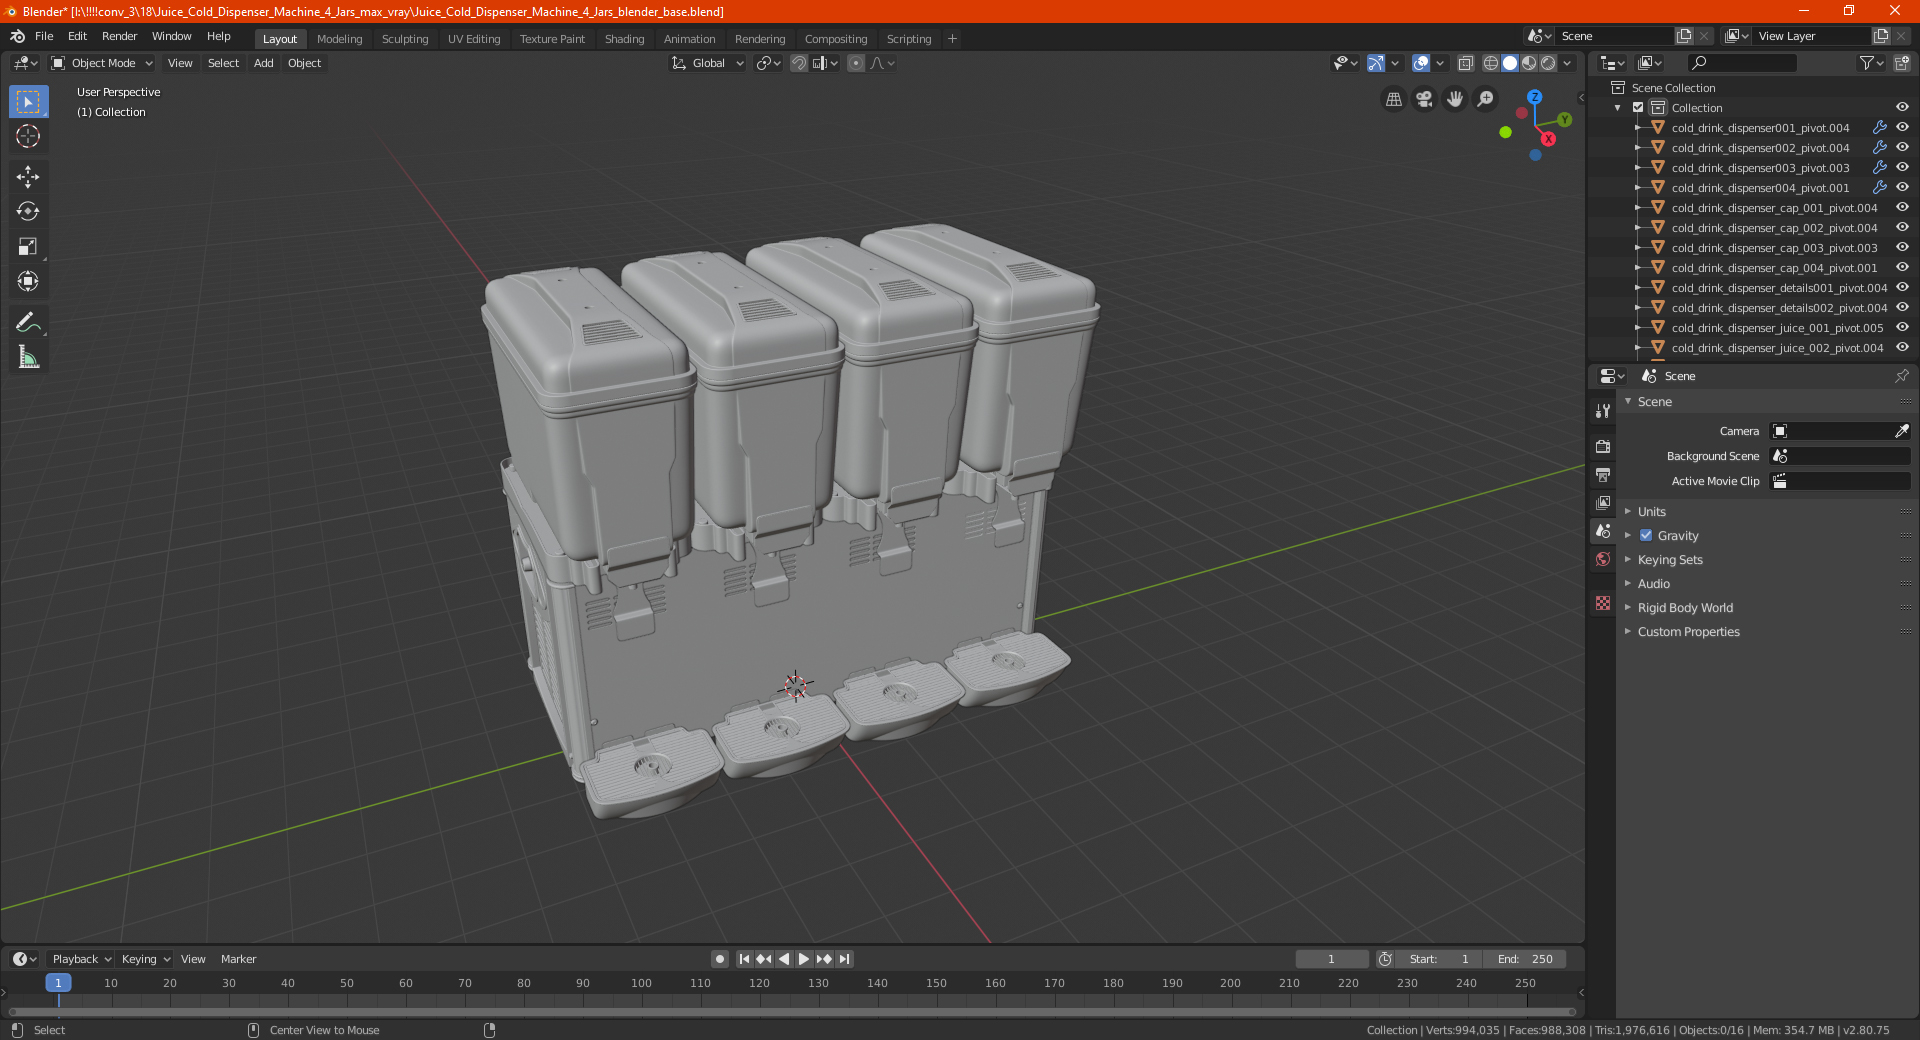This screenshot has height=1040, width=1920.
Task: Hide cold_drink_dispenser001_pivot.004 in viewport
Action: pos(1902,128)
